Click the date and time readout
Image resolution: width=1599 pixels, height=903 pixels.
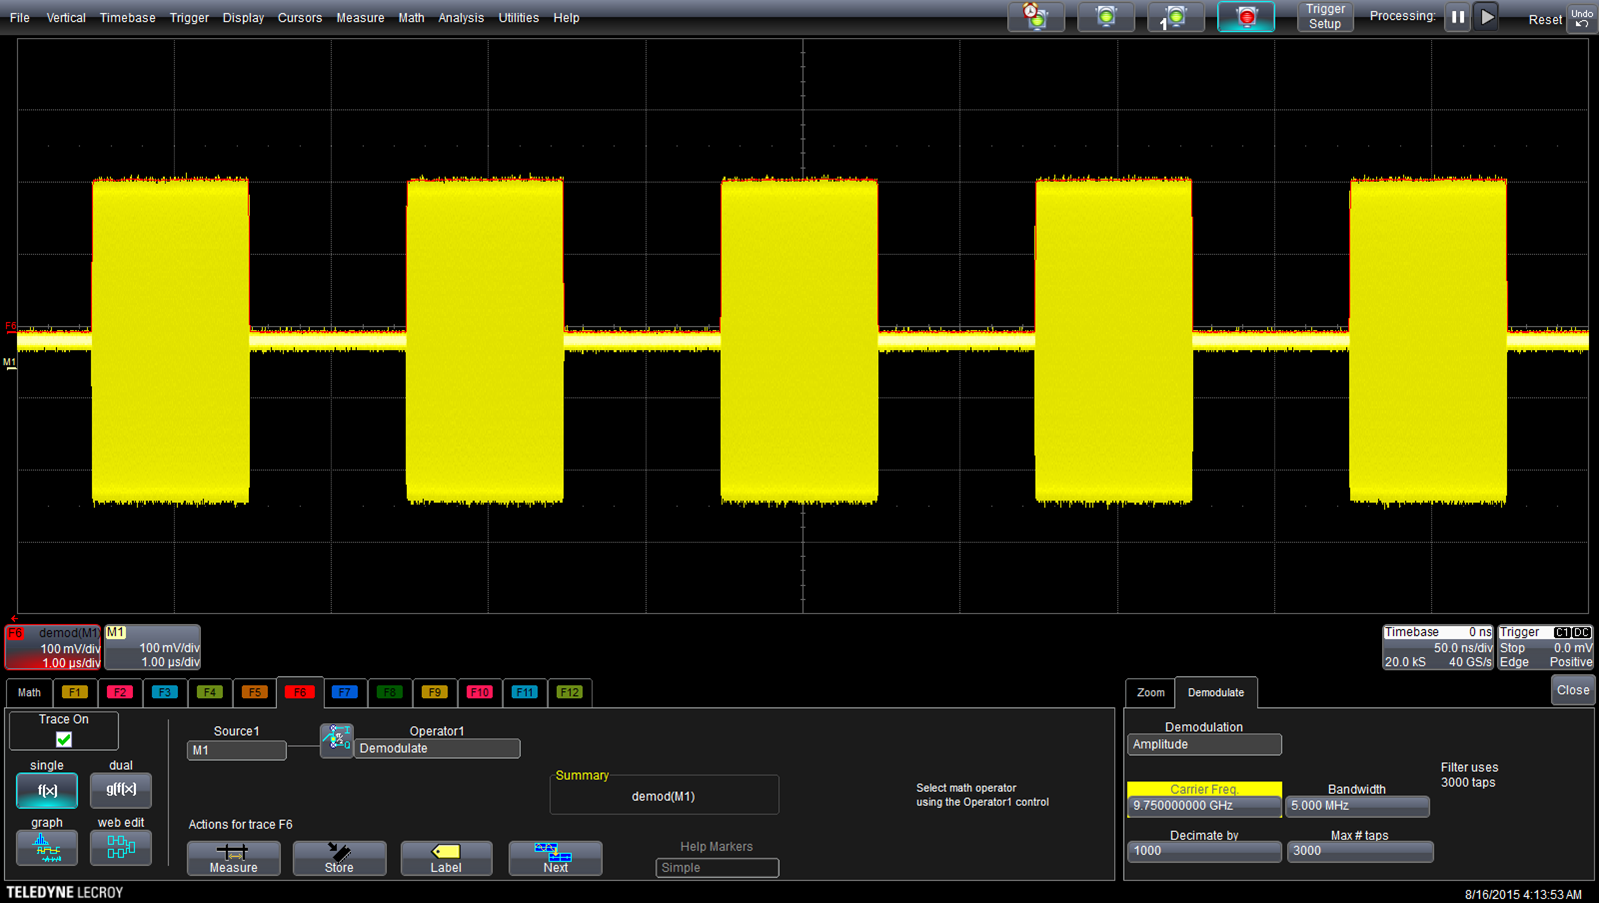point(1523,894)
